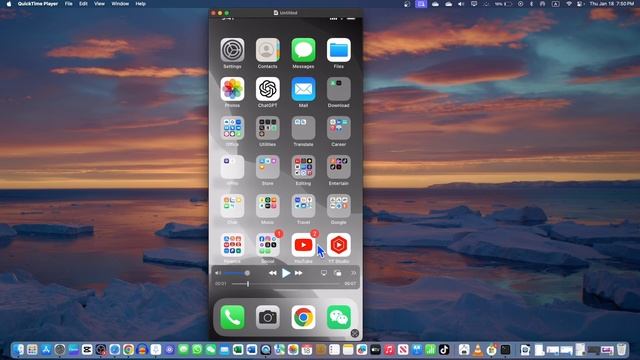This screenshot has width=640, height=360.
Task: Open TikTok from the Dock
Action: [x=444, y=349]
